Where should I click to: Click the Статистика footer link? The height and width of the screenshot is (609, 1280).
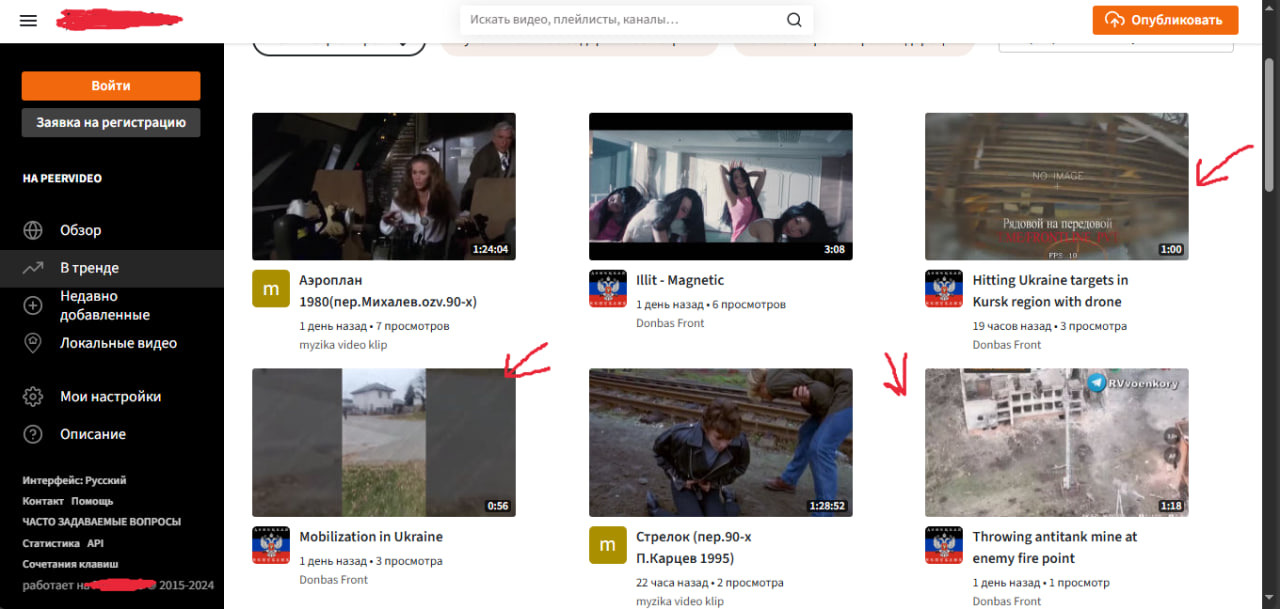51,543
